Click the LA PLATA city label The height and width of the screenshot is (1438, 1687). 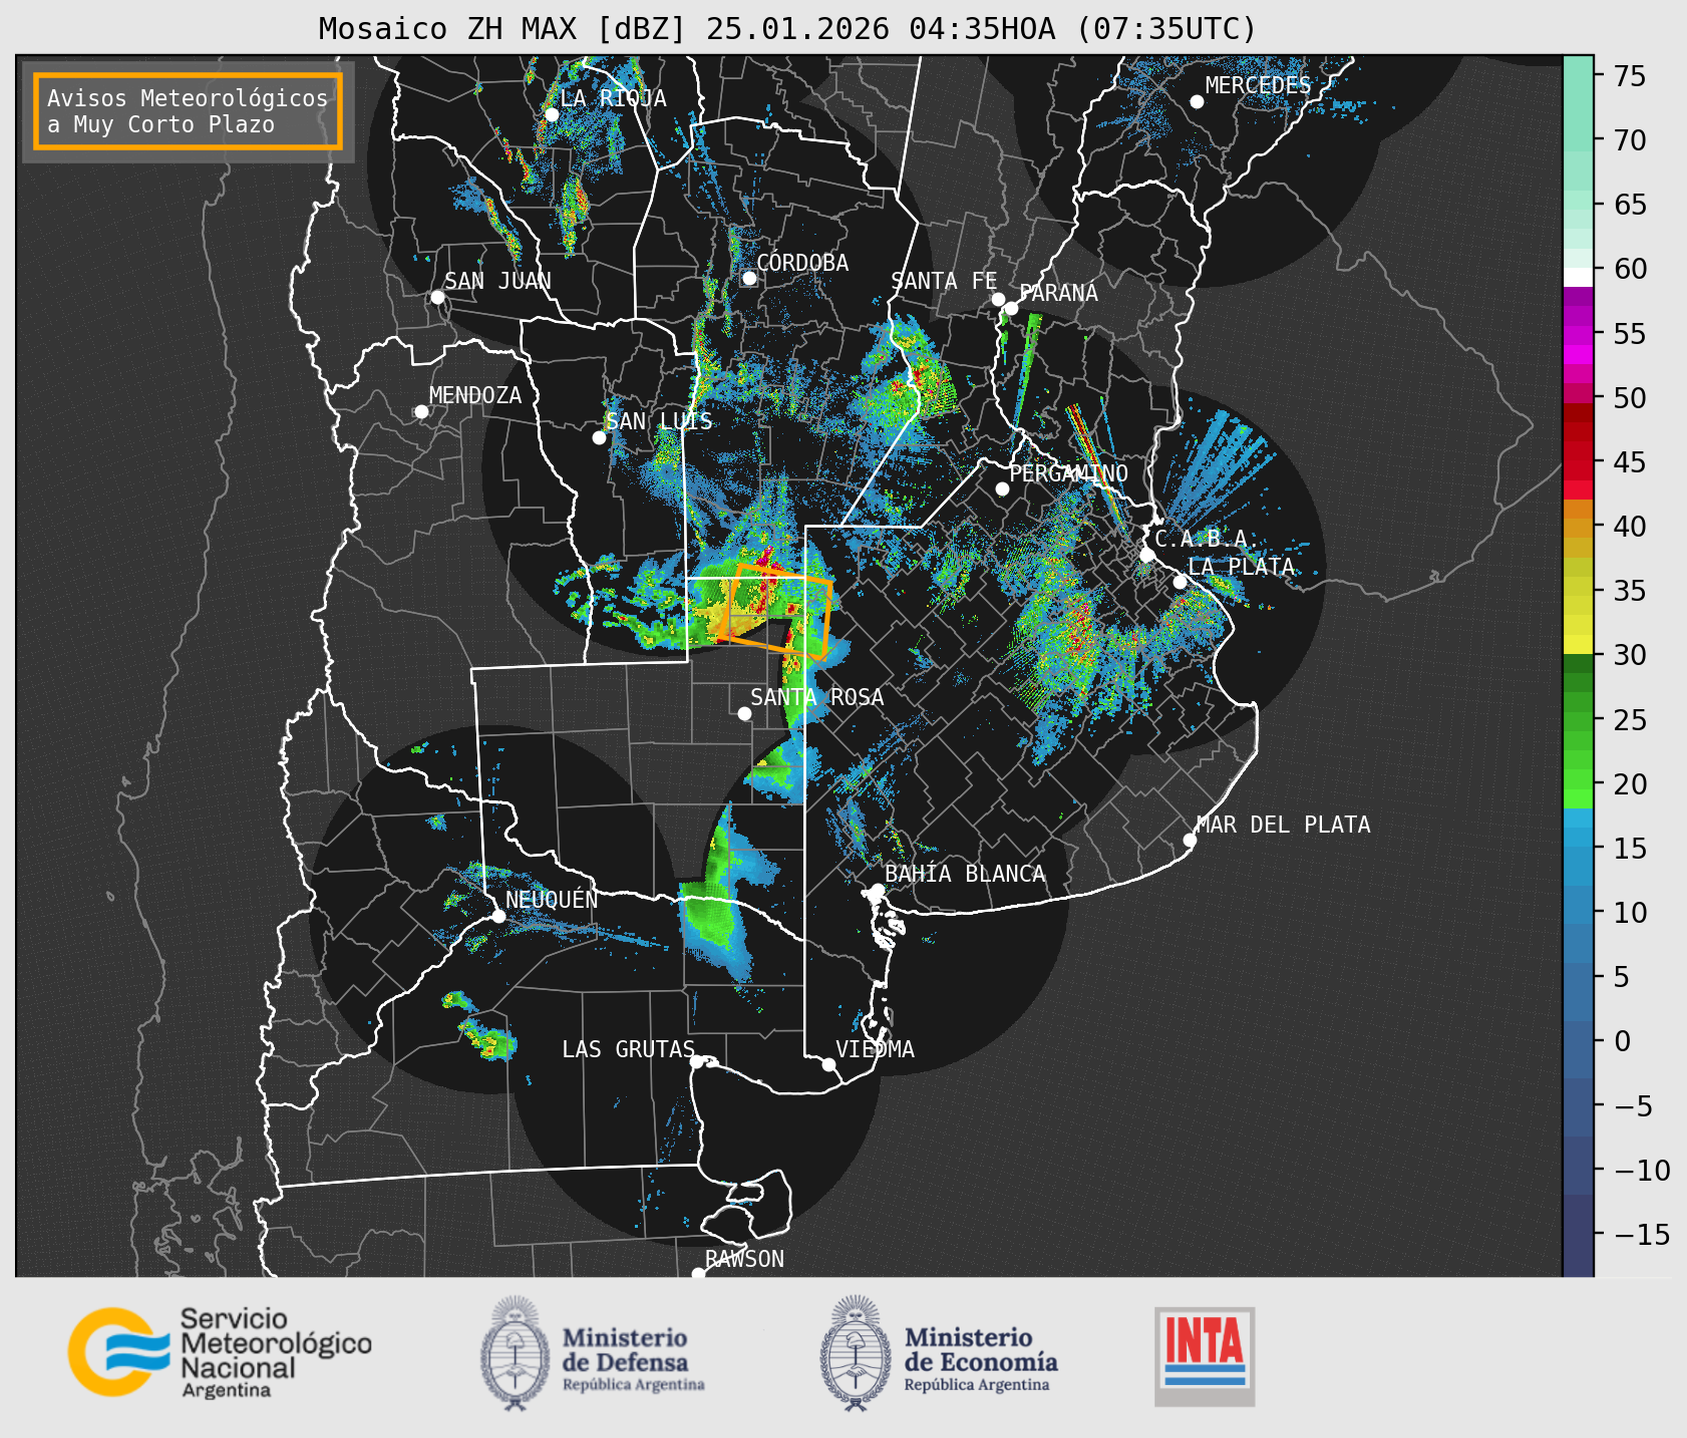[x=1241, y=566]
